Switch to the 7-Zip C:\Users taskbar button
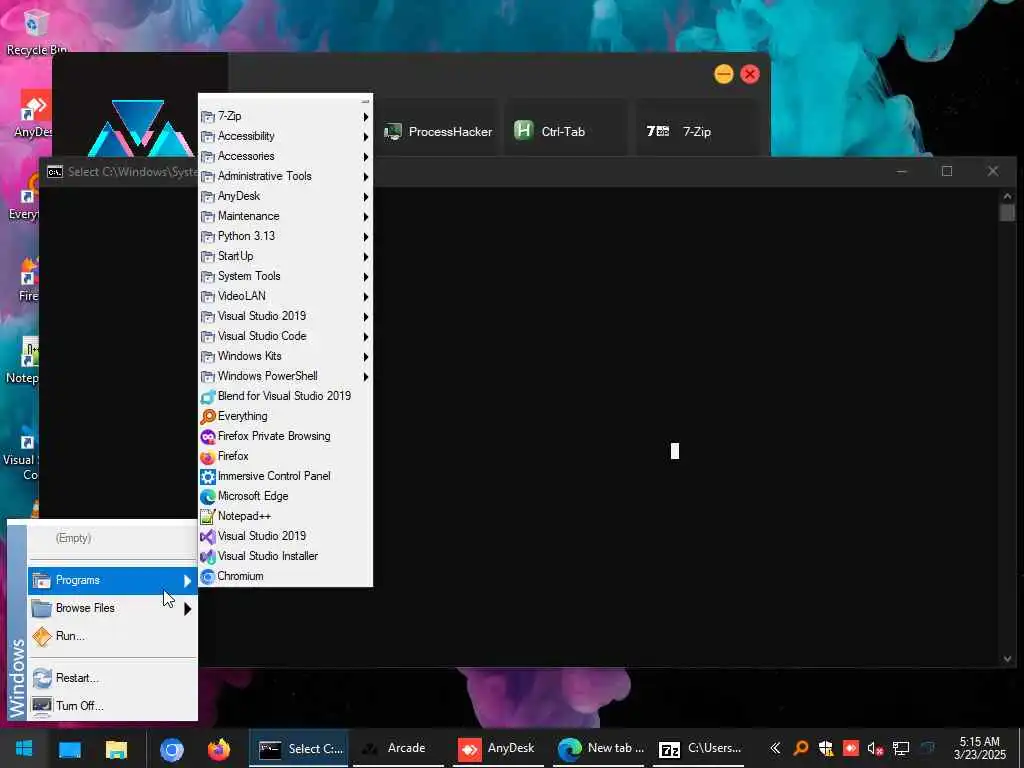 [x=700, y=749]
